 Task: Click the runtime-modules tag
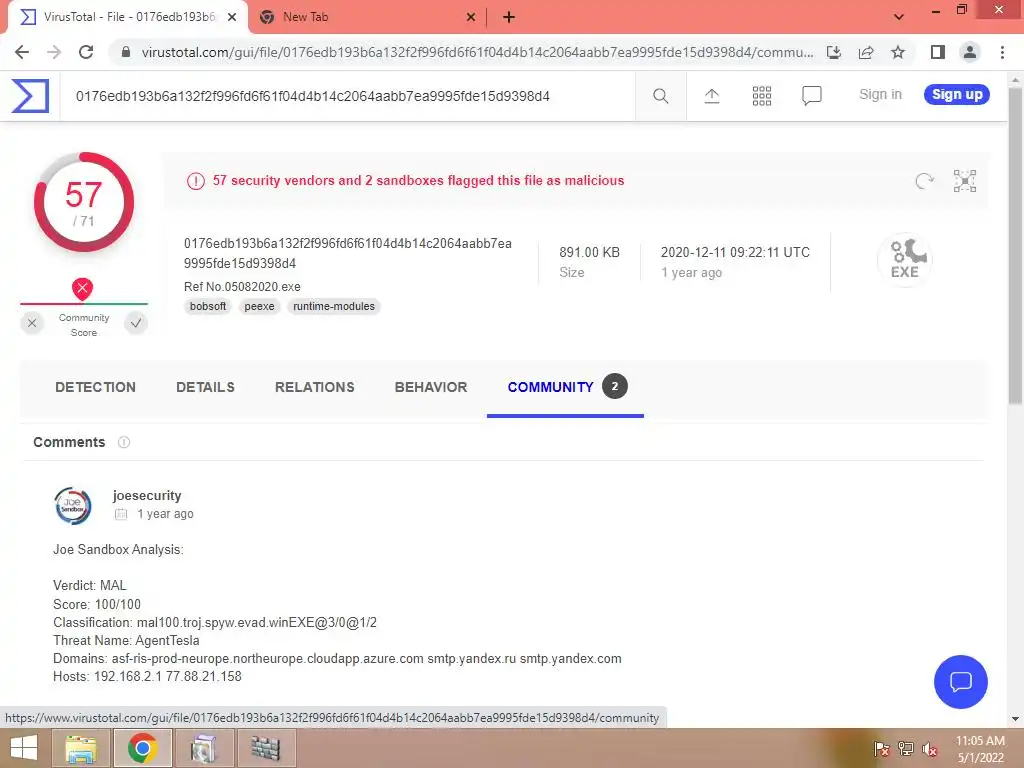click(334, 306)
